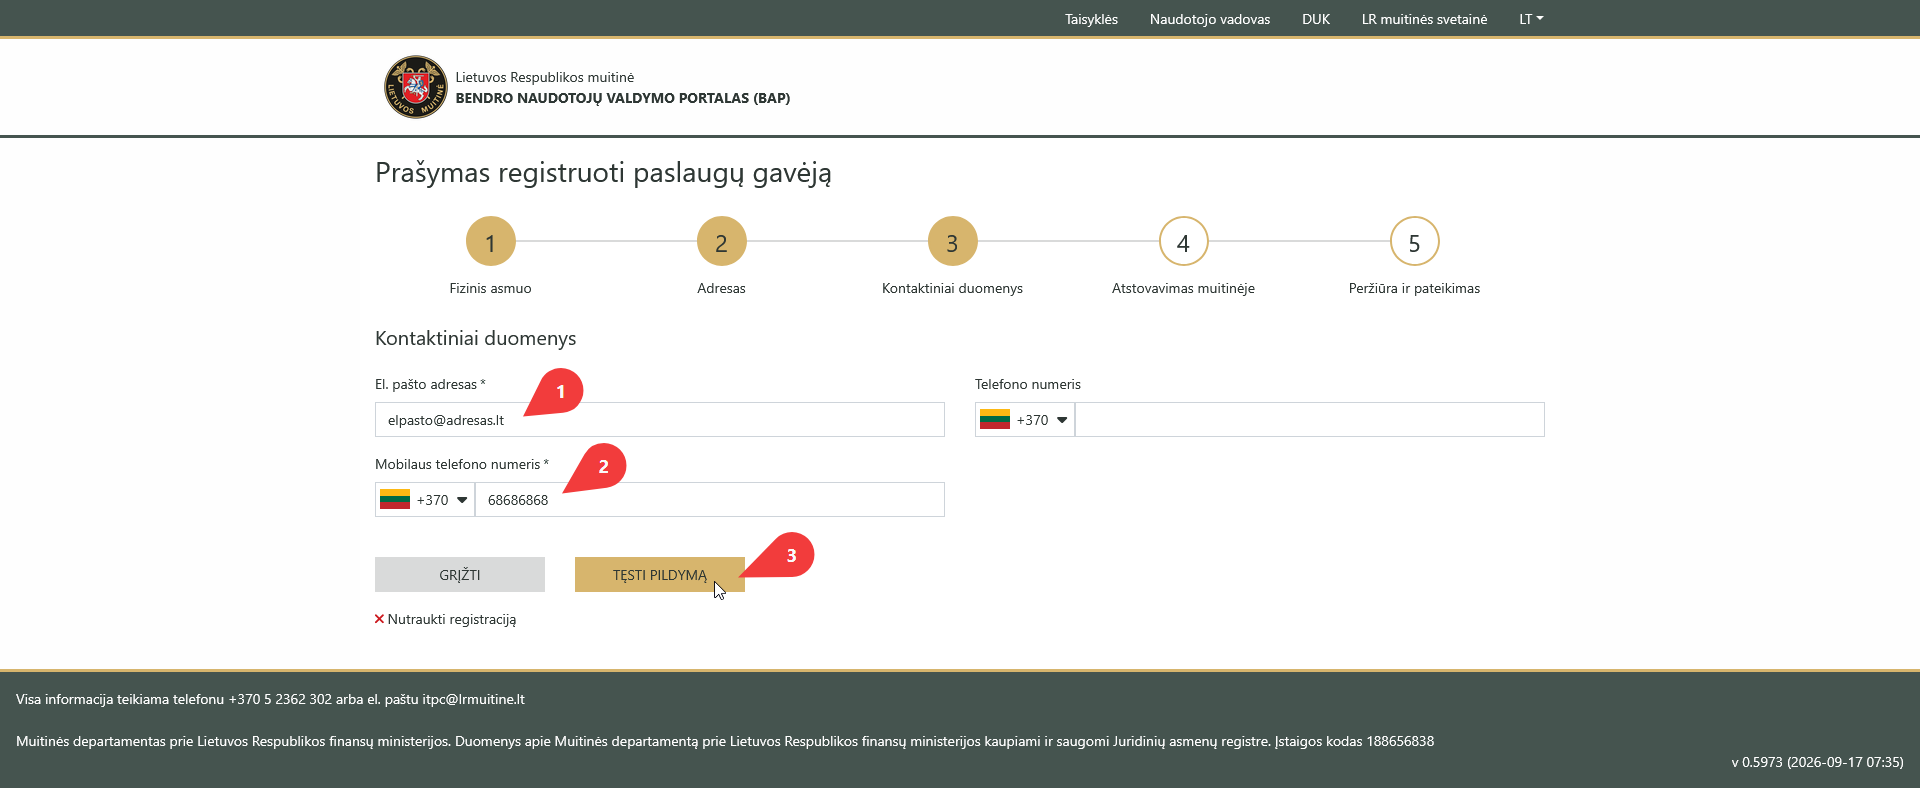Viewport: 1920px width, 788px height.
Task: Click the Lithuanian flag in Telefono numeris field
Action: [x=994, y=420]
